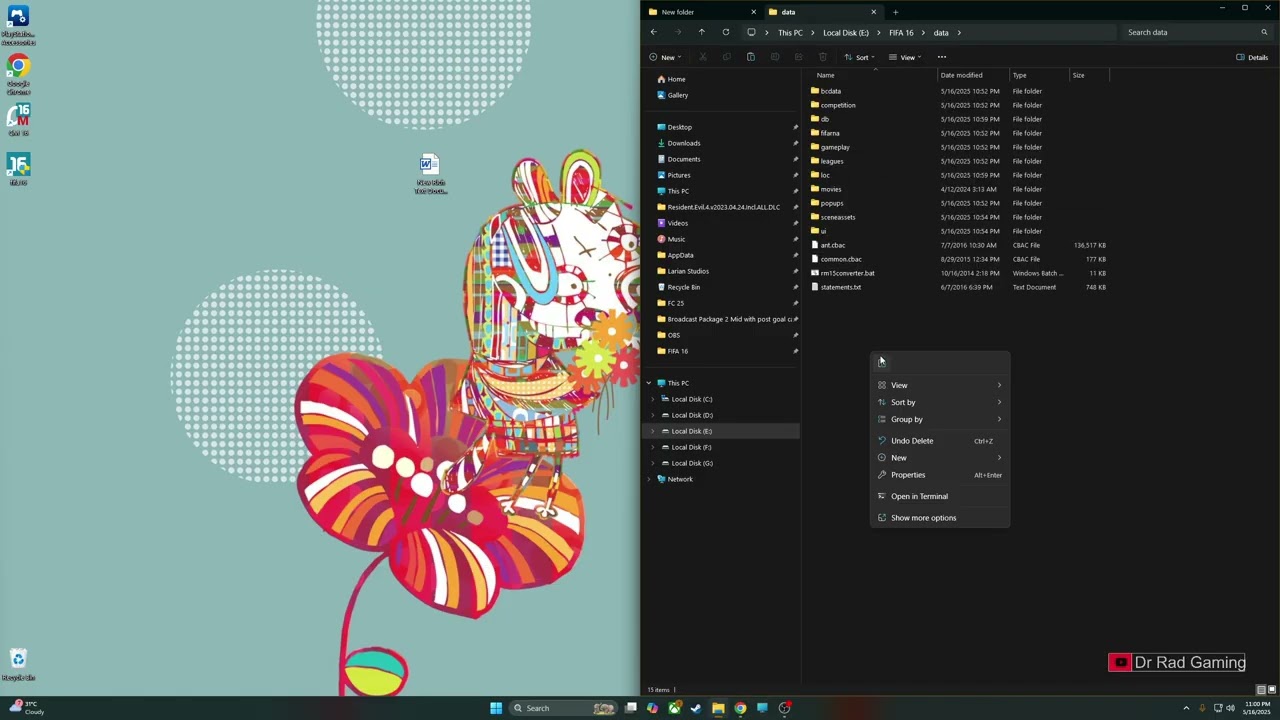
Task: Select the statements.txt file
Action: tap(840, 287)
